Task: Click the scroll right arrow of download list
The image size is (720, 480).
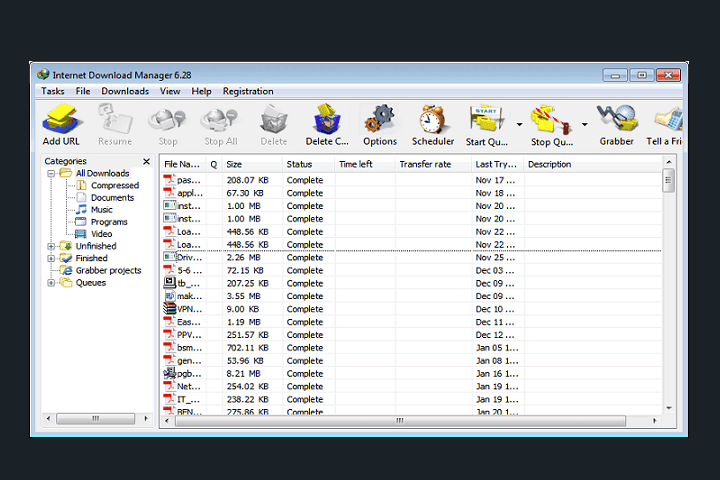Action: (654, 421)
